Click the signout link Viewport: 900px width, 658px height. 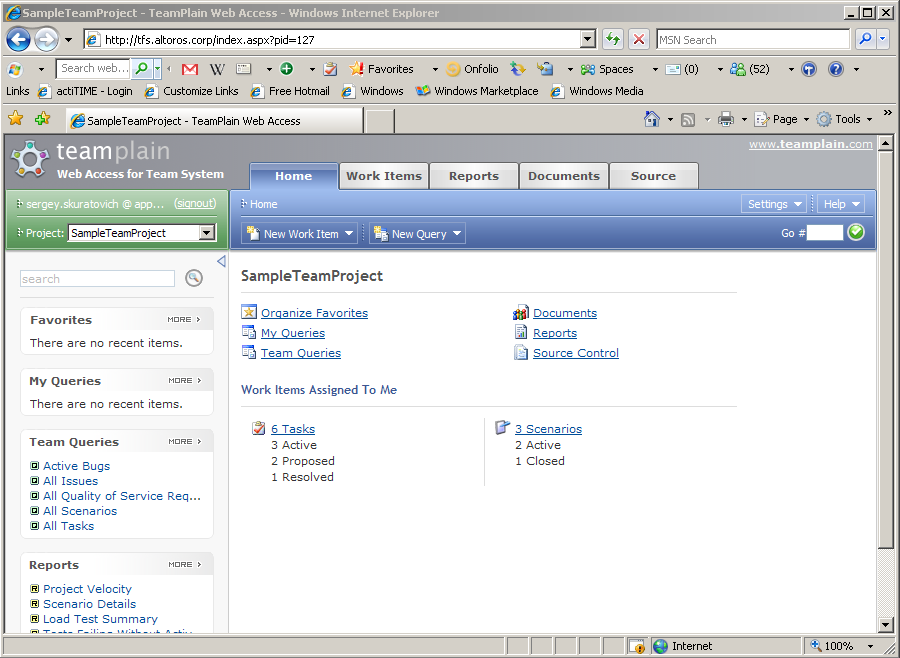tap(196, 204)
